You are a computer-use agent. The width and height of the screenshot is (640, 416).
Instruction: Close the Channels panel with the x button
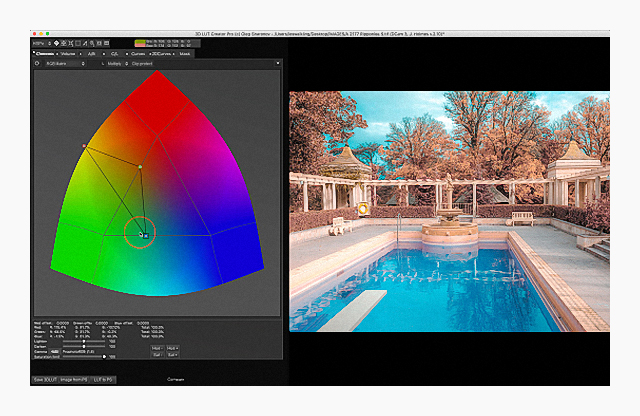pos(278,63)
